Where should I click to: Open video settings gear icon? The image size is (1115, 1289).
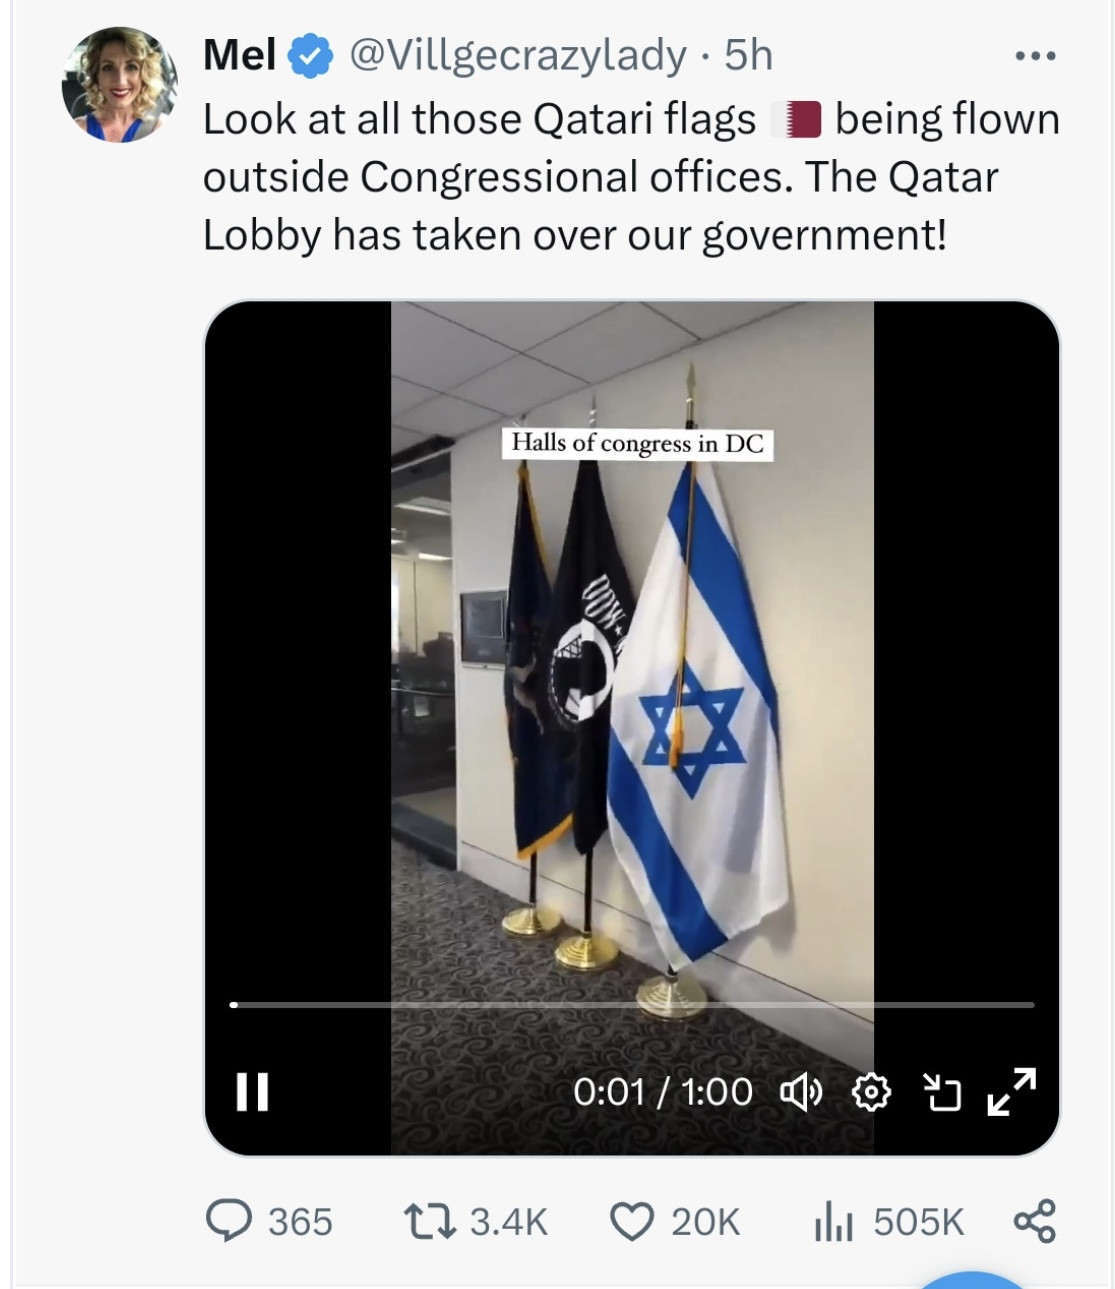(871, 1092)
